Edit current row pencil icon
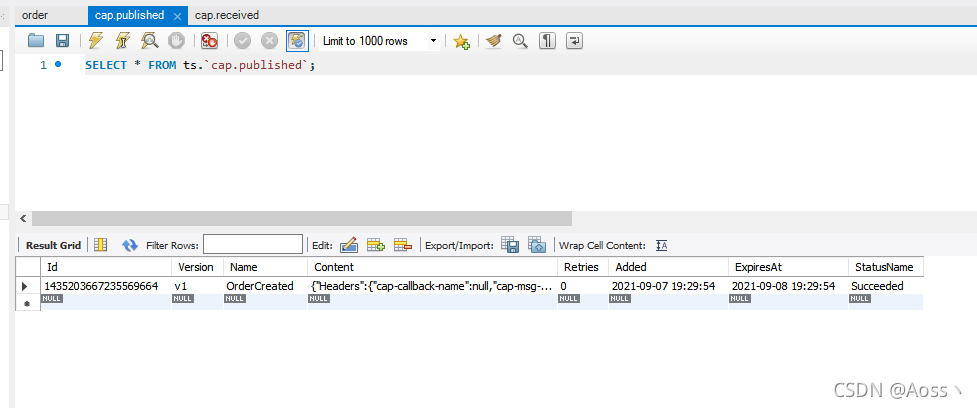The image size is (977, 408). (x=349, y=245)
